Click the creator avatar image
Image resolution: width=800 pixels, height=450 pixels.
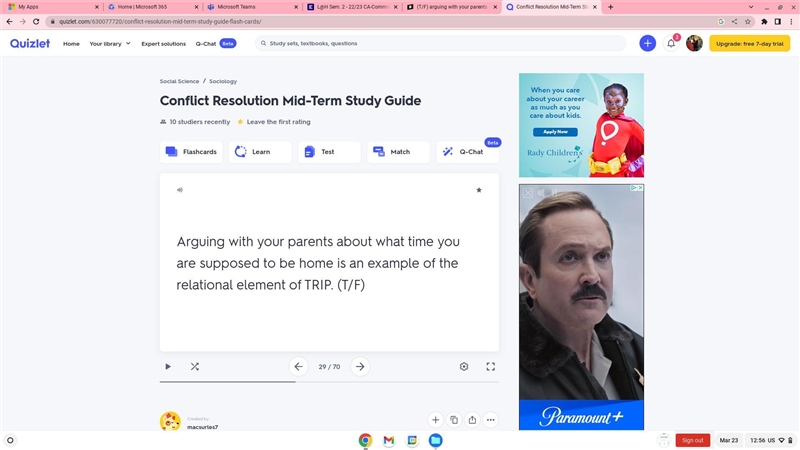coord(170,421)
